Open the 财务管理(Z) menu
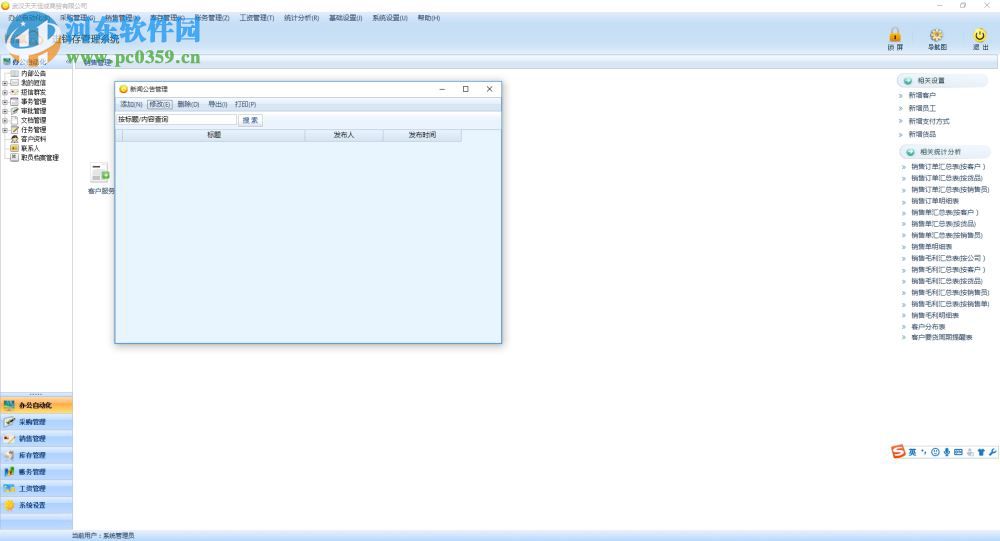This screenshot has width=1000, height=541. [x=212, y=18]
